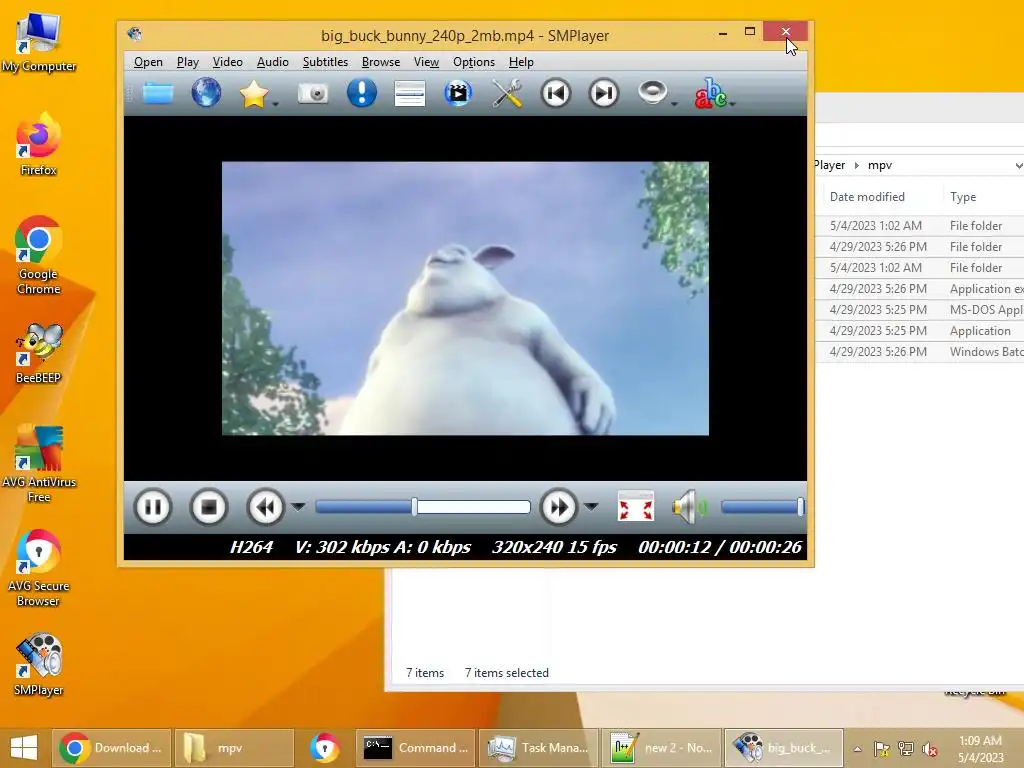Expand the rewind options dropdown arrow
The image size is (1024, 768).
click(x=298, y=507)
